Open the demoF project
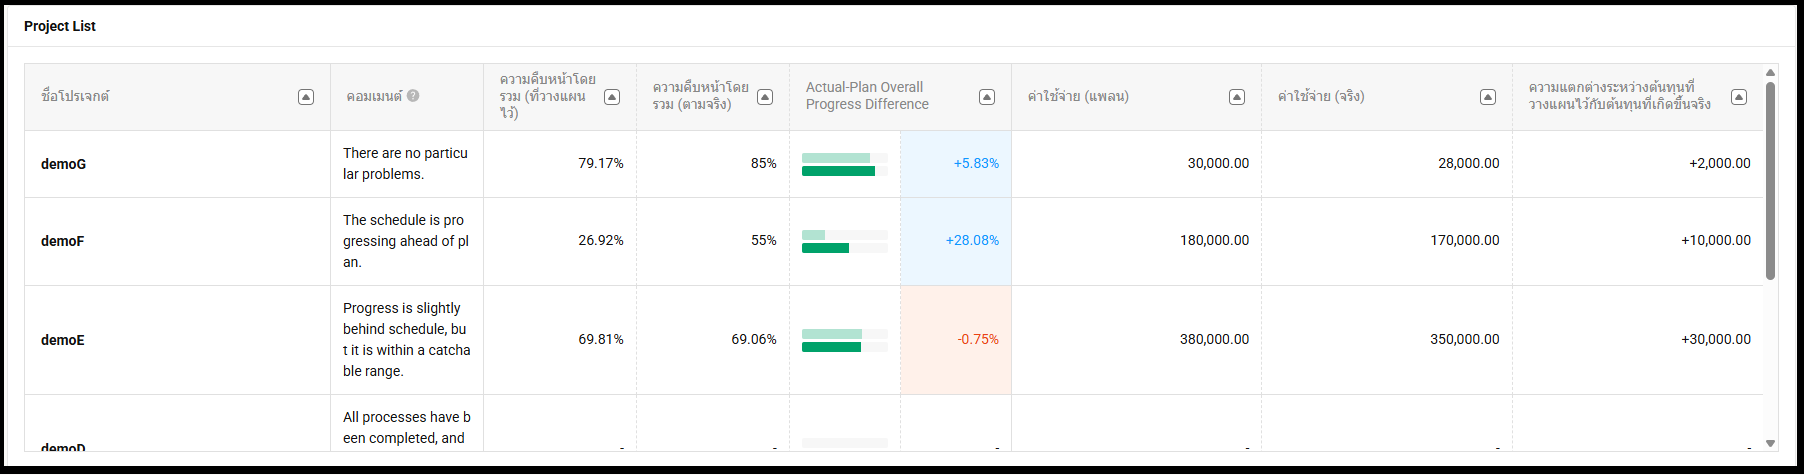 coord(62,241)
